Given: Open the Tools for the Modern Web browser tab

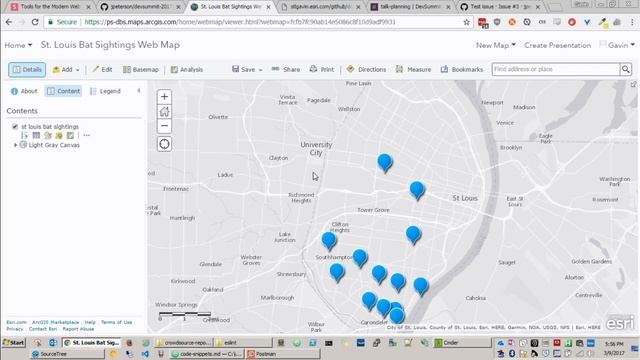Looking at the screenshot, I should [x=50, y=7].
